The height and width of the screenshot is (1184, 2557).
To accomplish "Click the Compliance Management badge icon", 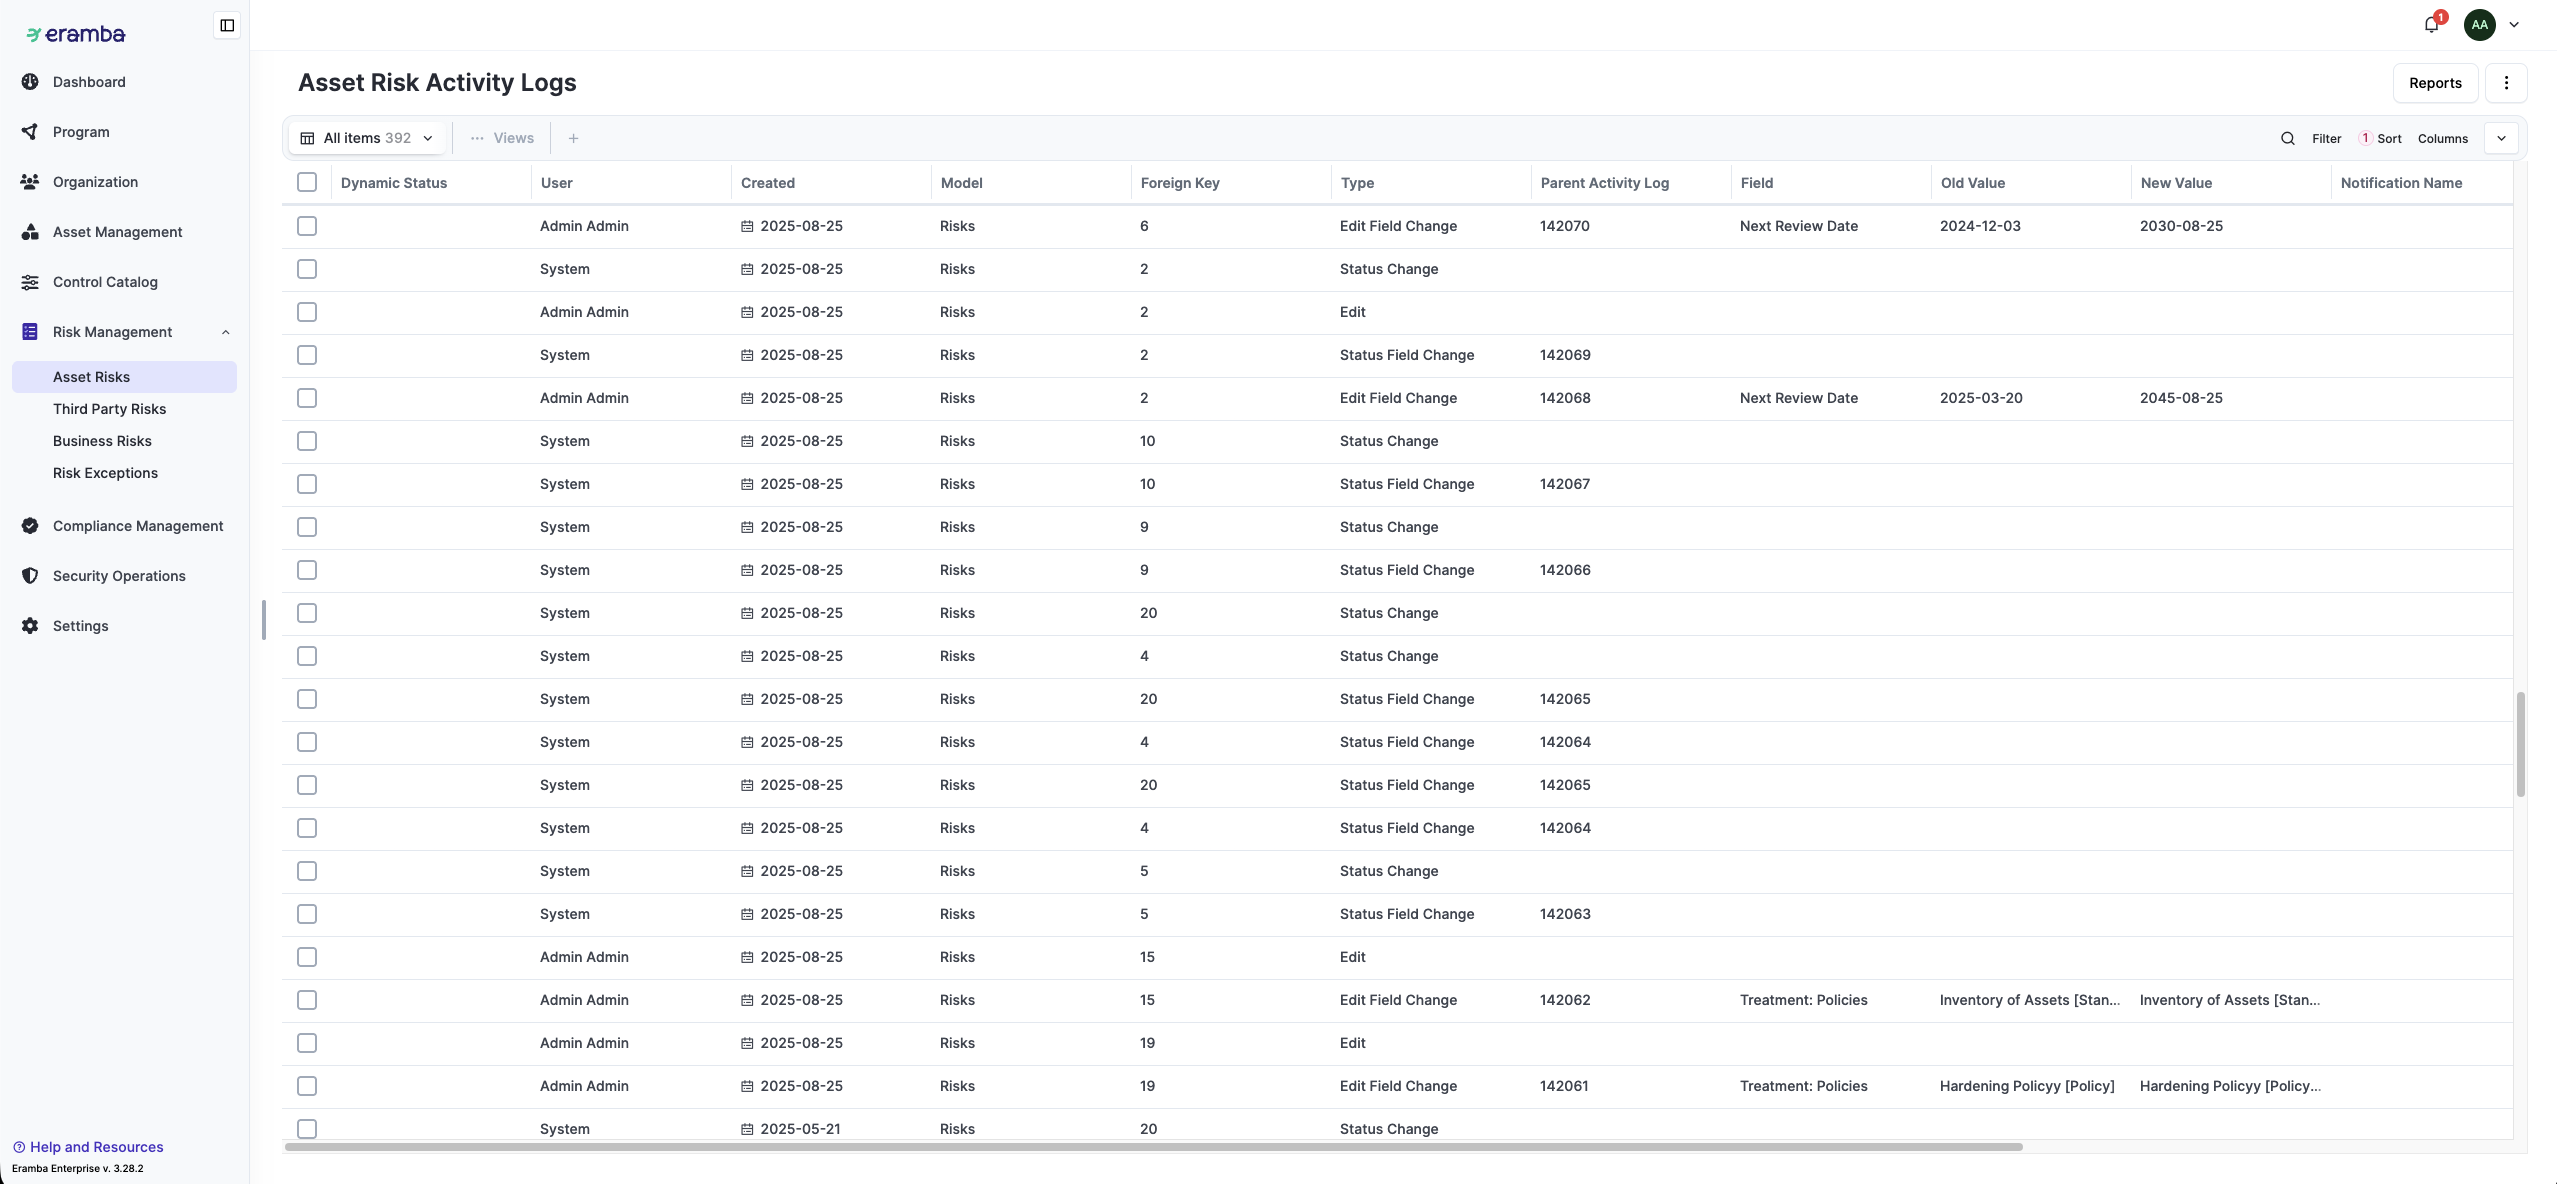I will (x=30, y=526).
